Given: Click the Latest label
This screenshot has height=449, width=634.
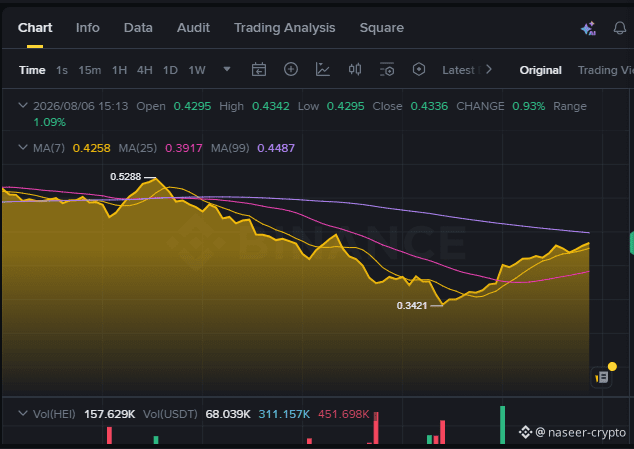Looking at the screenshot, I should click(459, 70).
